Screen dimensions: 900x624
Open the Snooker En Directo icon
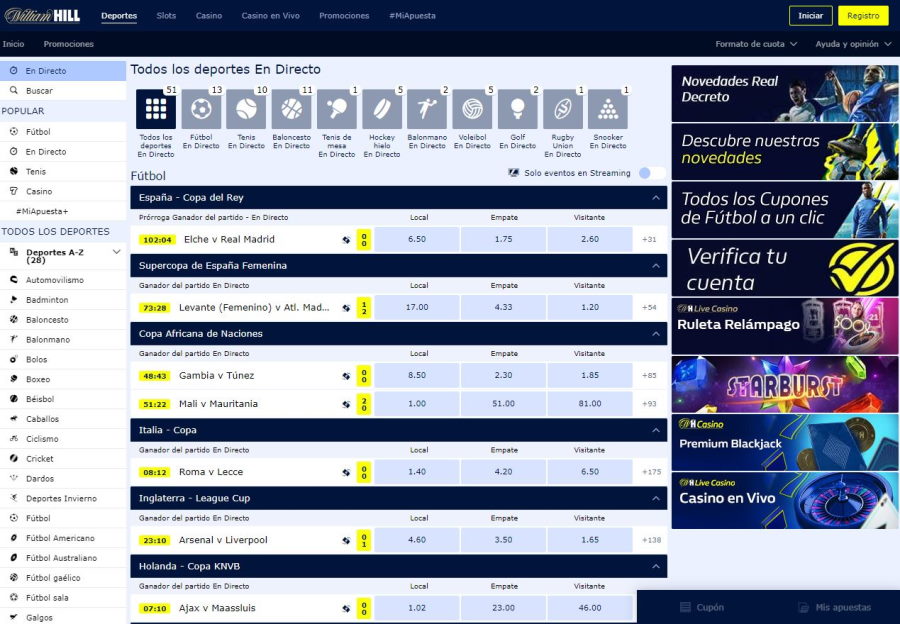click(608, 109)
